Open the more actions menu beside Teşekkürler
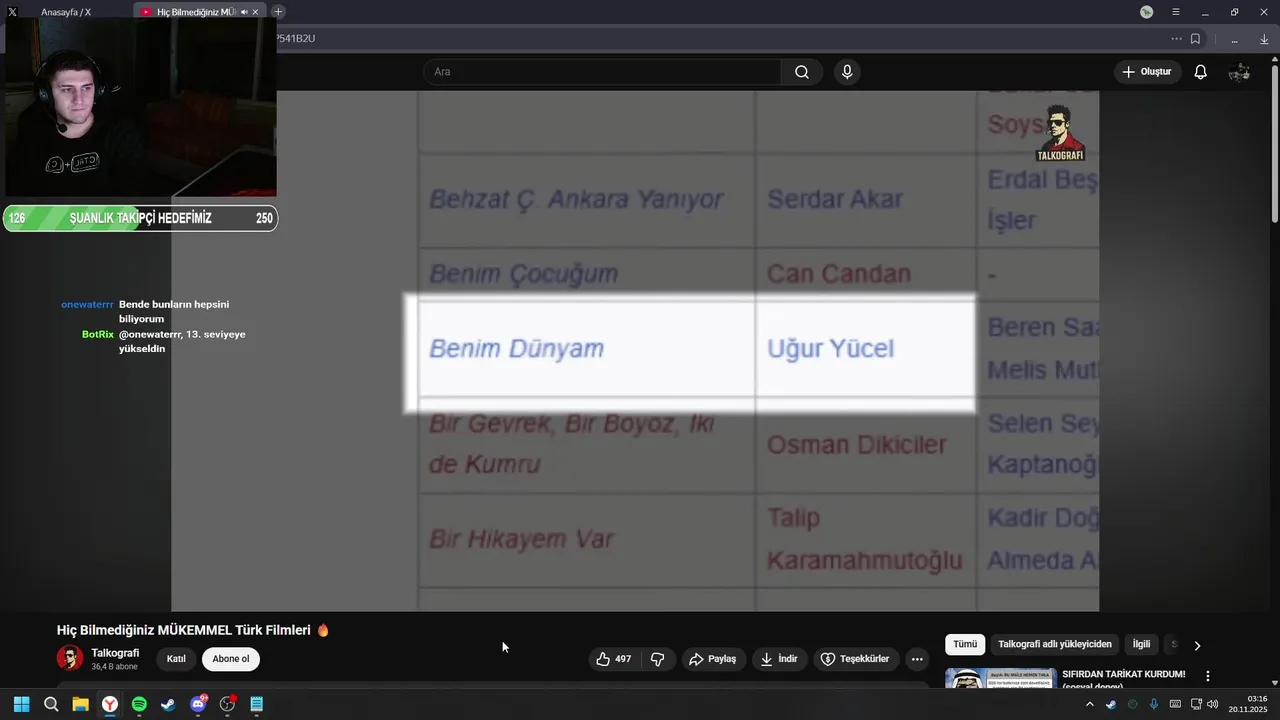 pyautogui.click(x=917, y=659)
